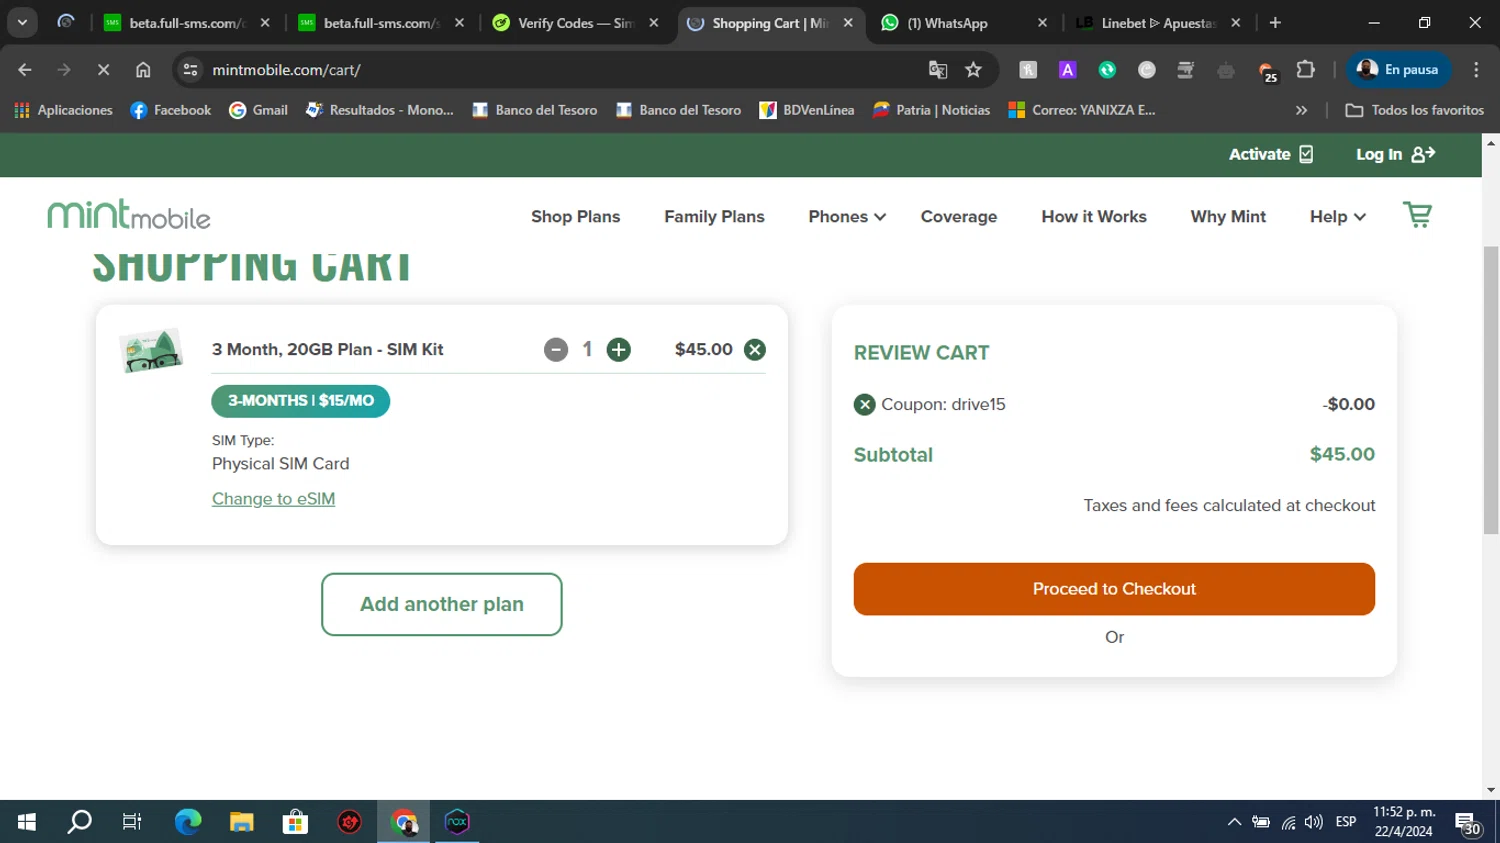Open the Why Mint page
Image resolution: width=1500 pixels, height=843 pixels.
[1228, 216]
